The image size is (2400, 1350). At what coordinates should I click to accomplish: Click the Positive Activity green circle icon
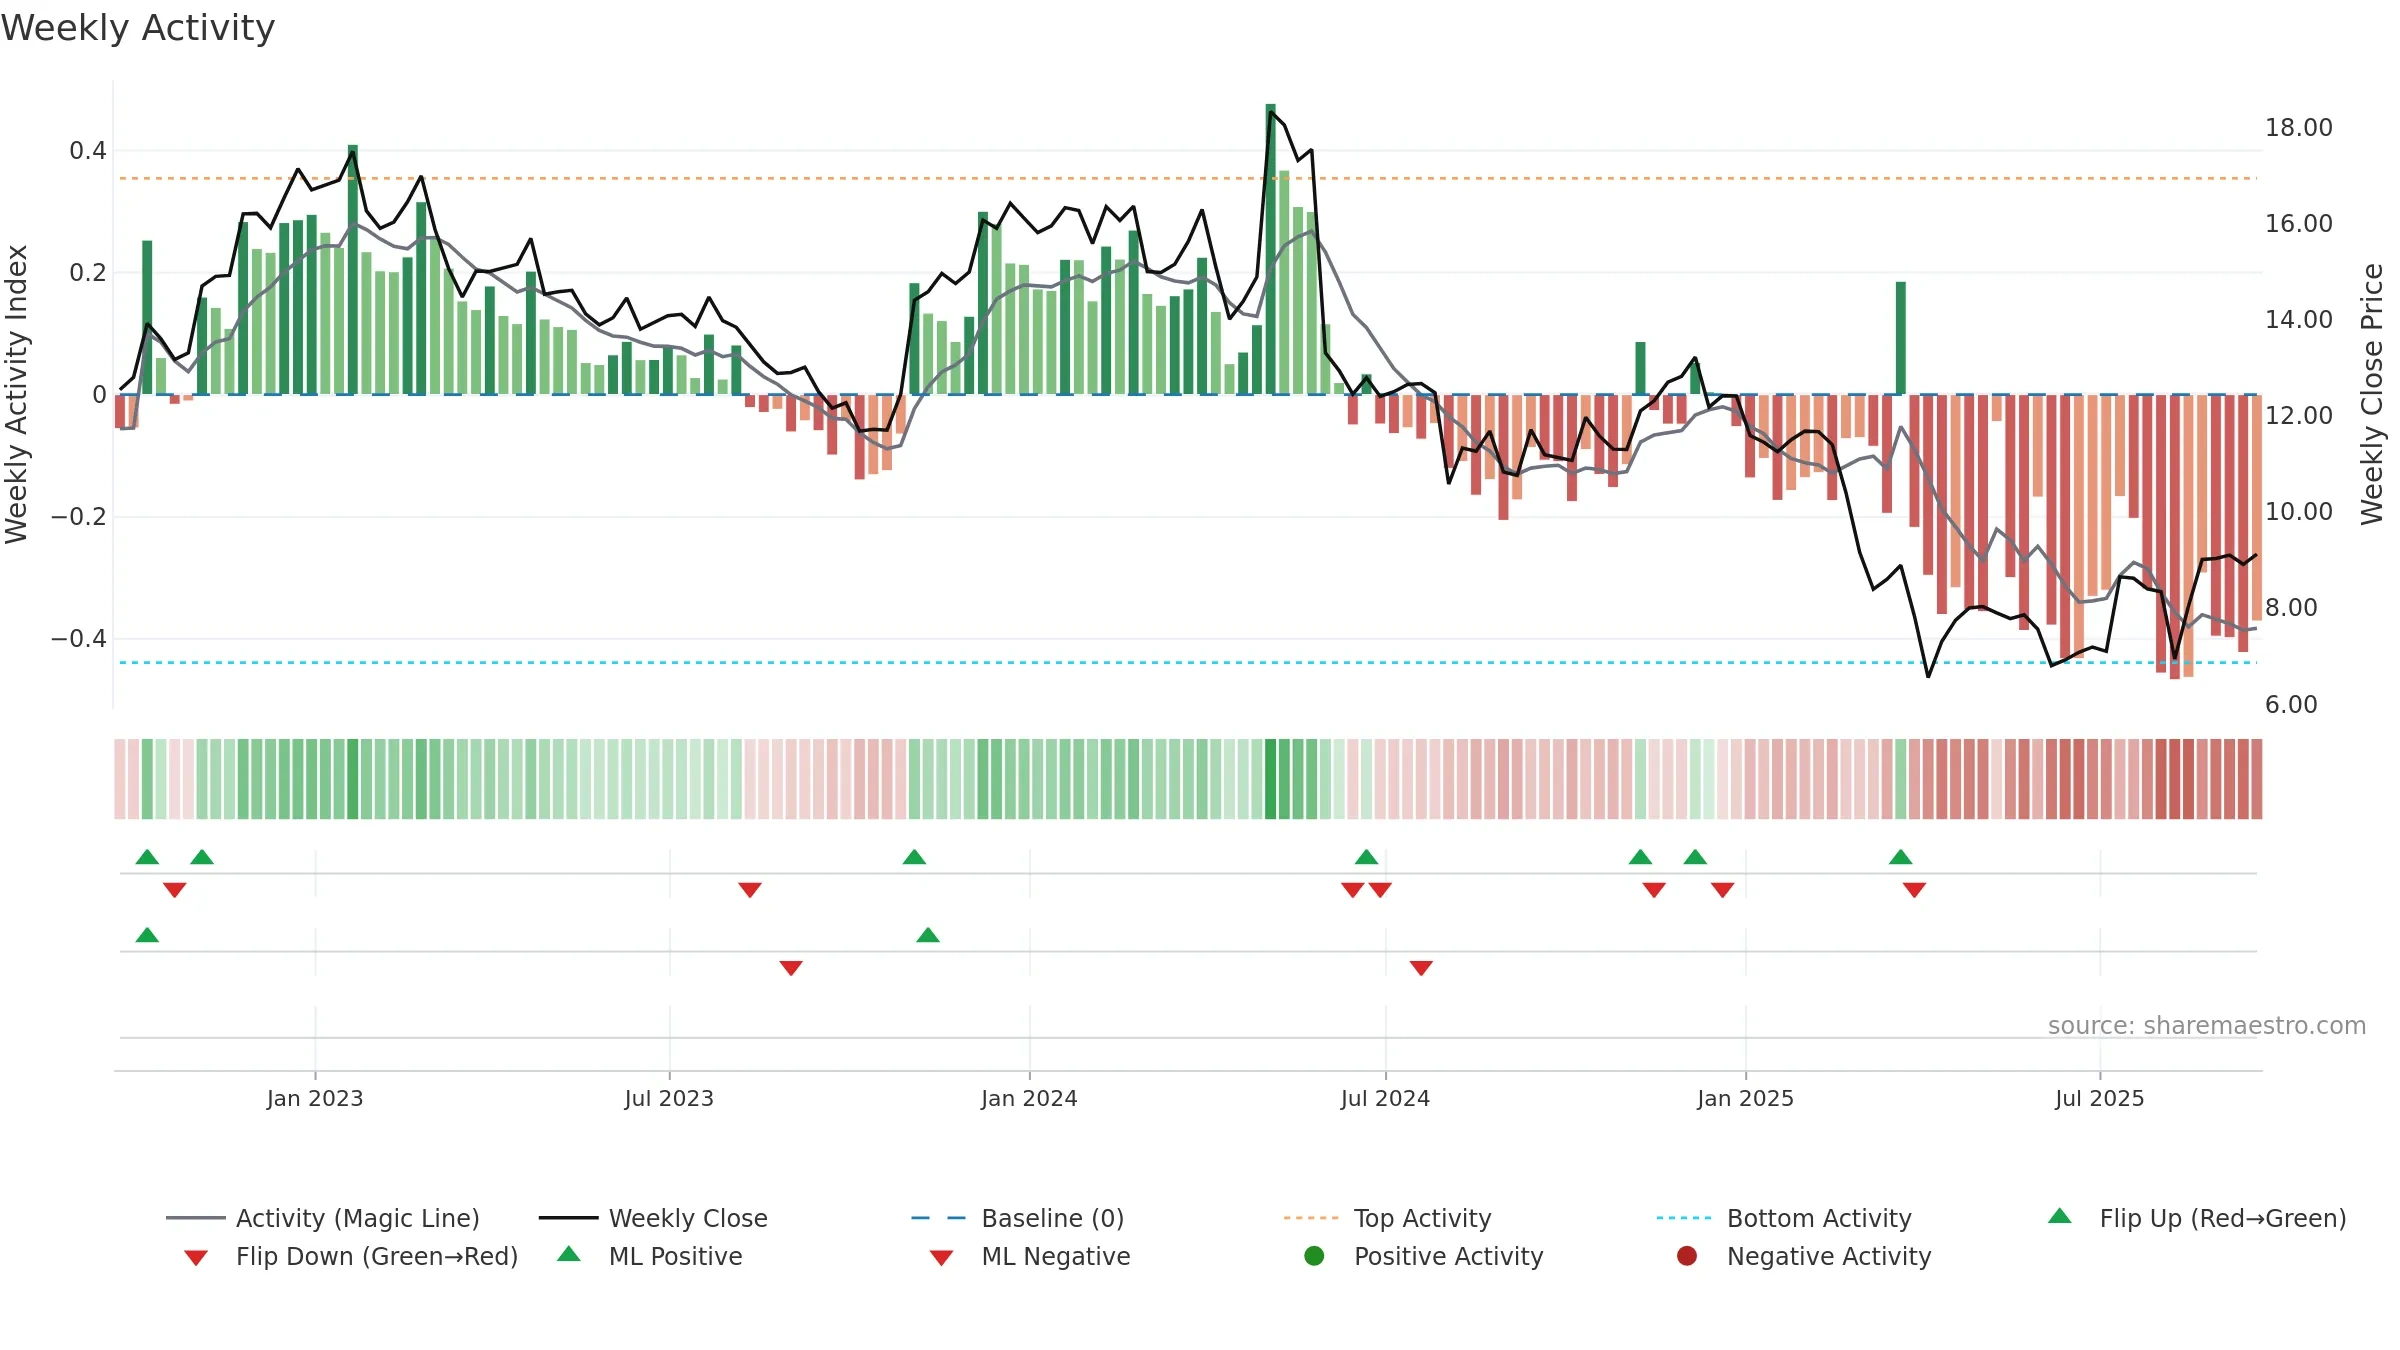tap(1314, 1256)
